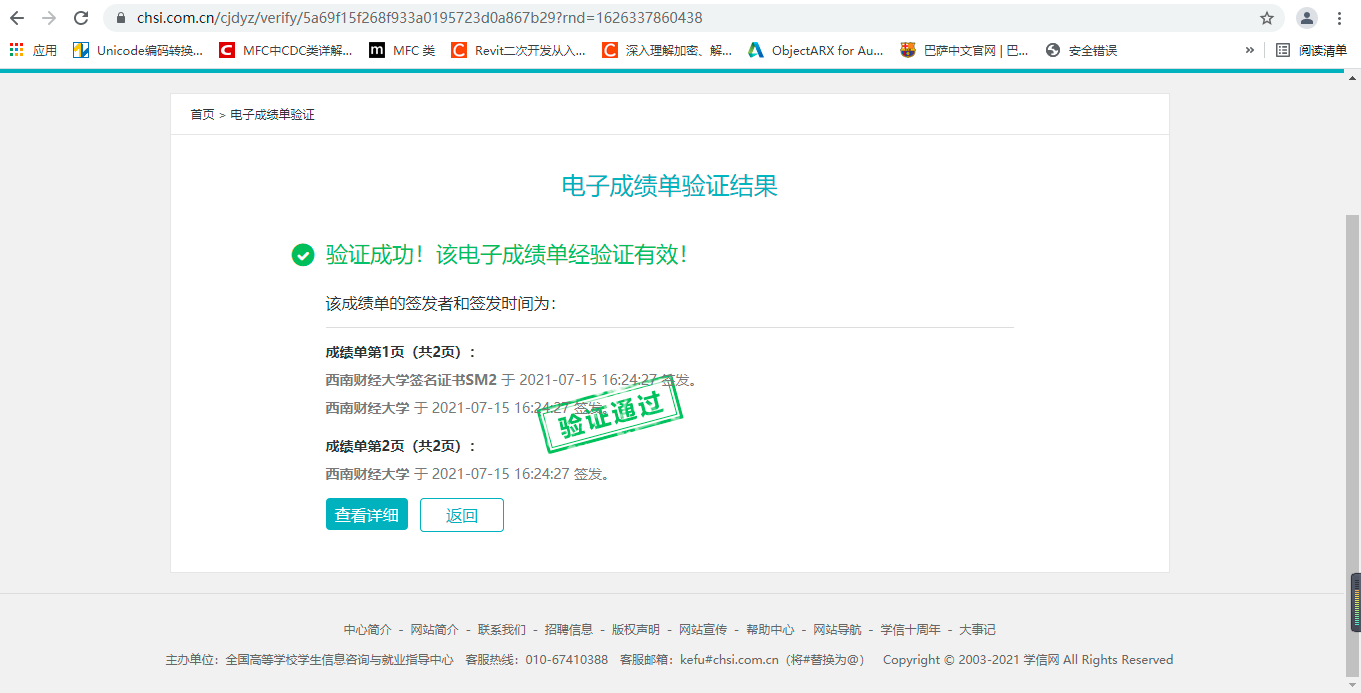Screen dimensions: 1361x693
Task: Click 西南财经大学签名证书SM2 text
Action: click(x=411, y=380)
